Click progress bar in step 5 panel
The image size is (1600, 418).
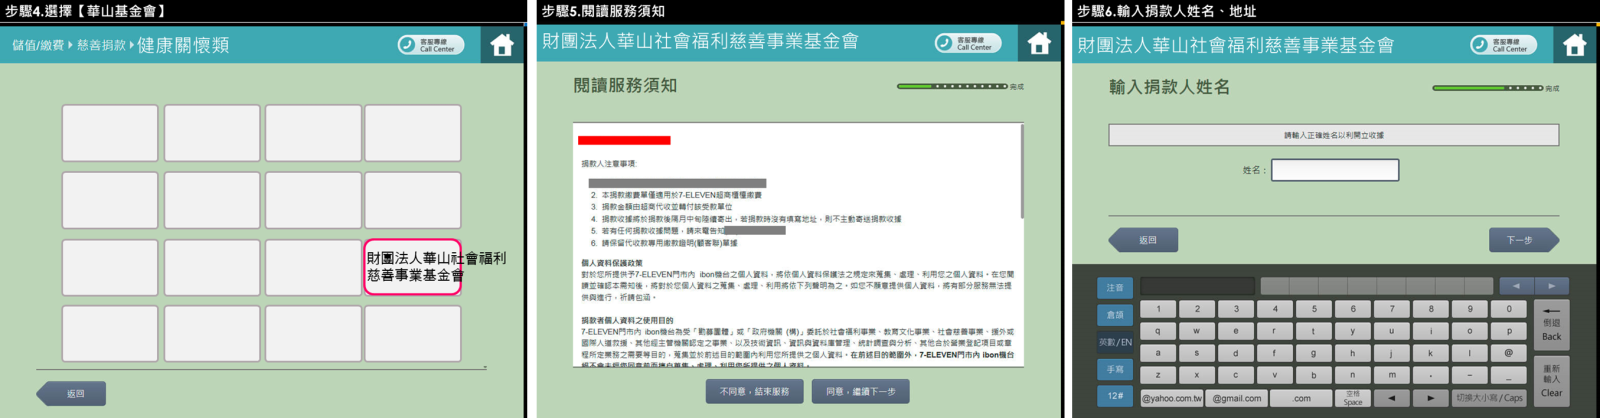pyautogui.click(x=952, y=86)
